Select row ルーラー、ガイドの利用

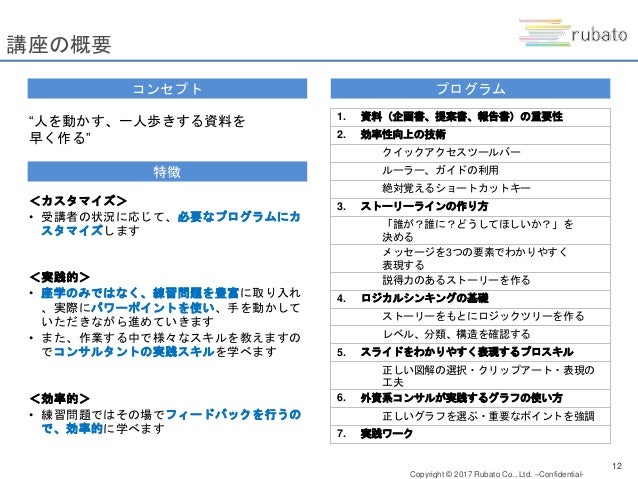pyautogui.click(x=470, y=171)
